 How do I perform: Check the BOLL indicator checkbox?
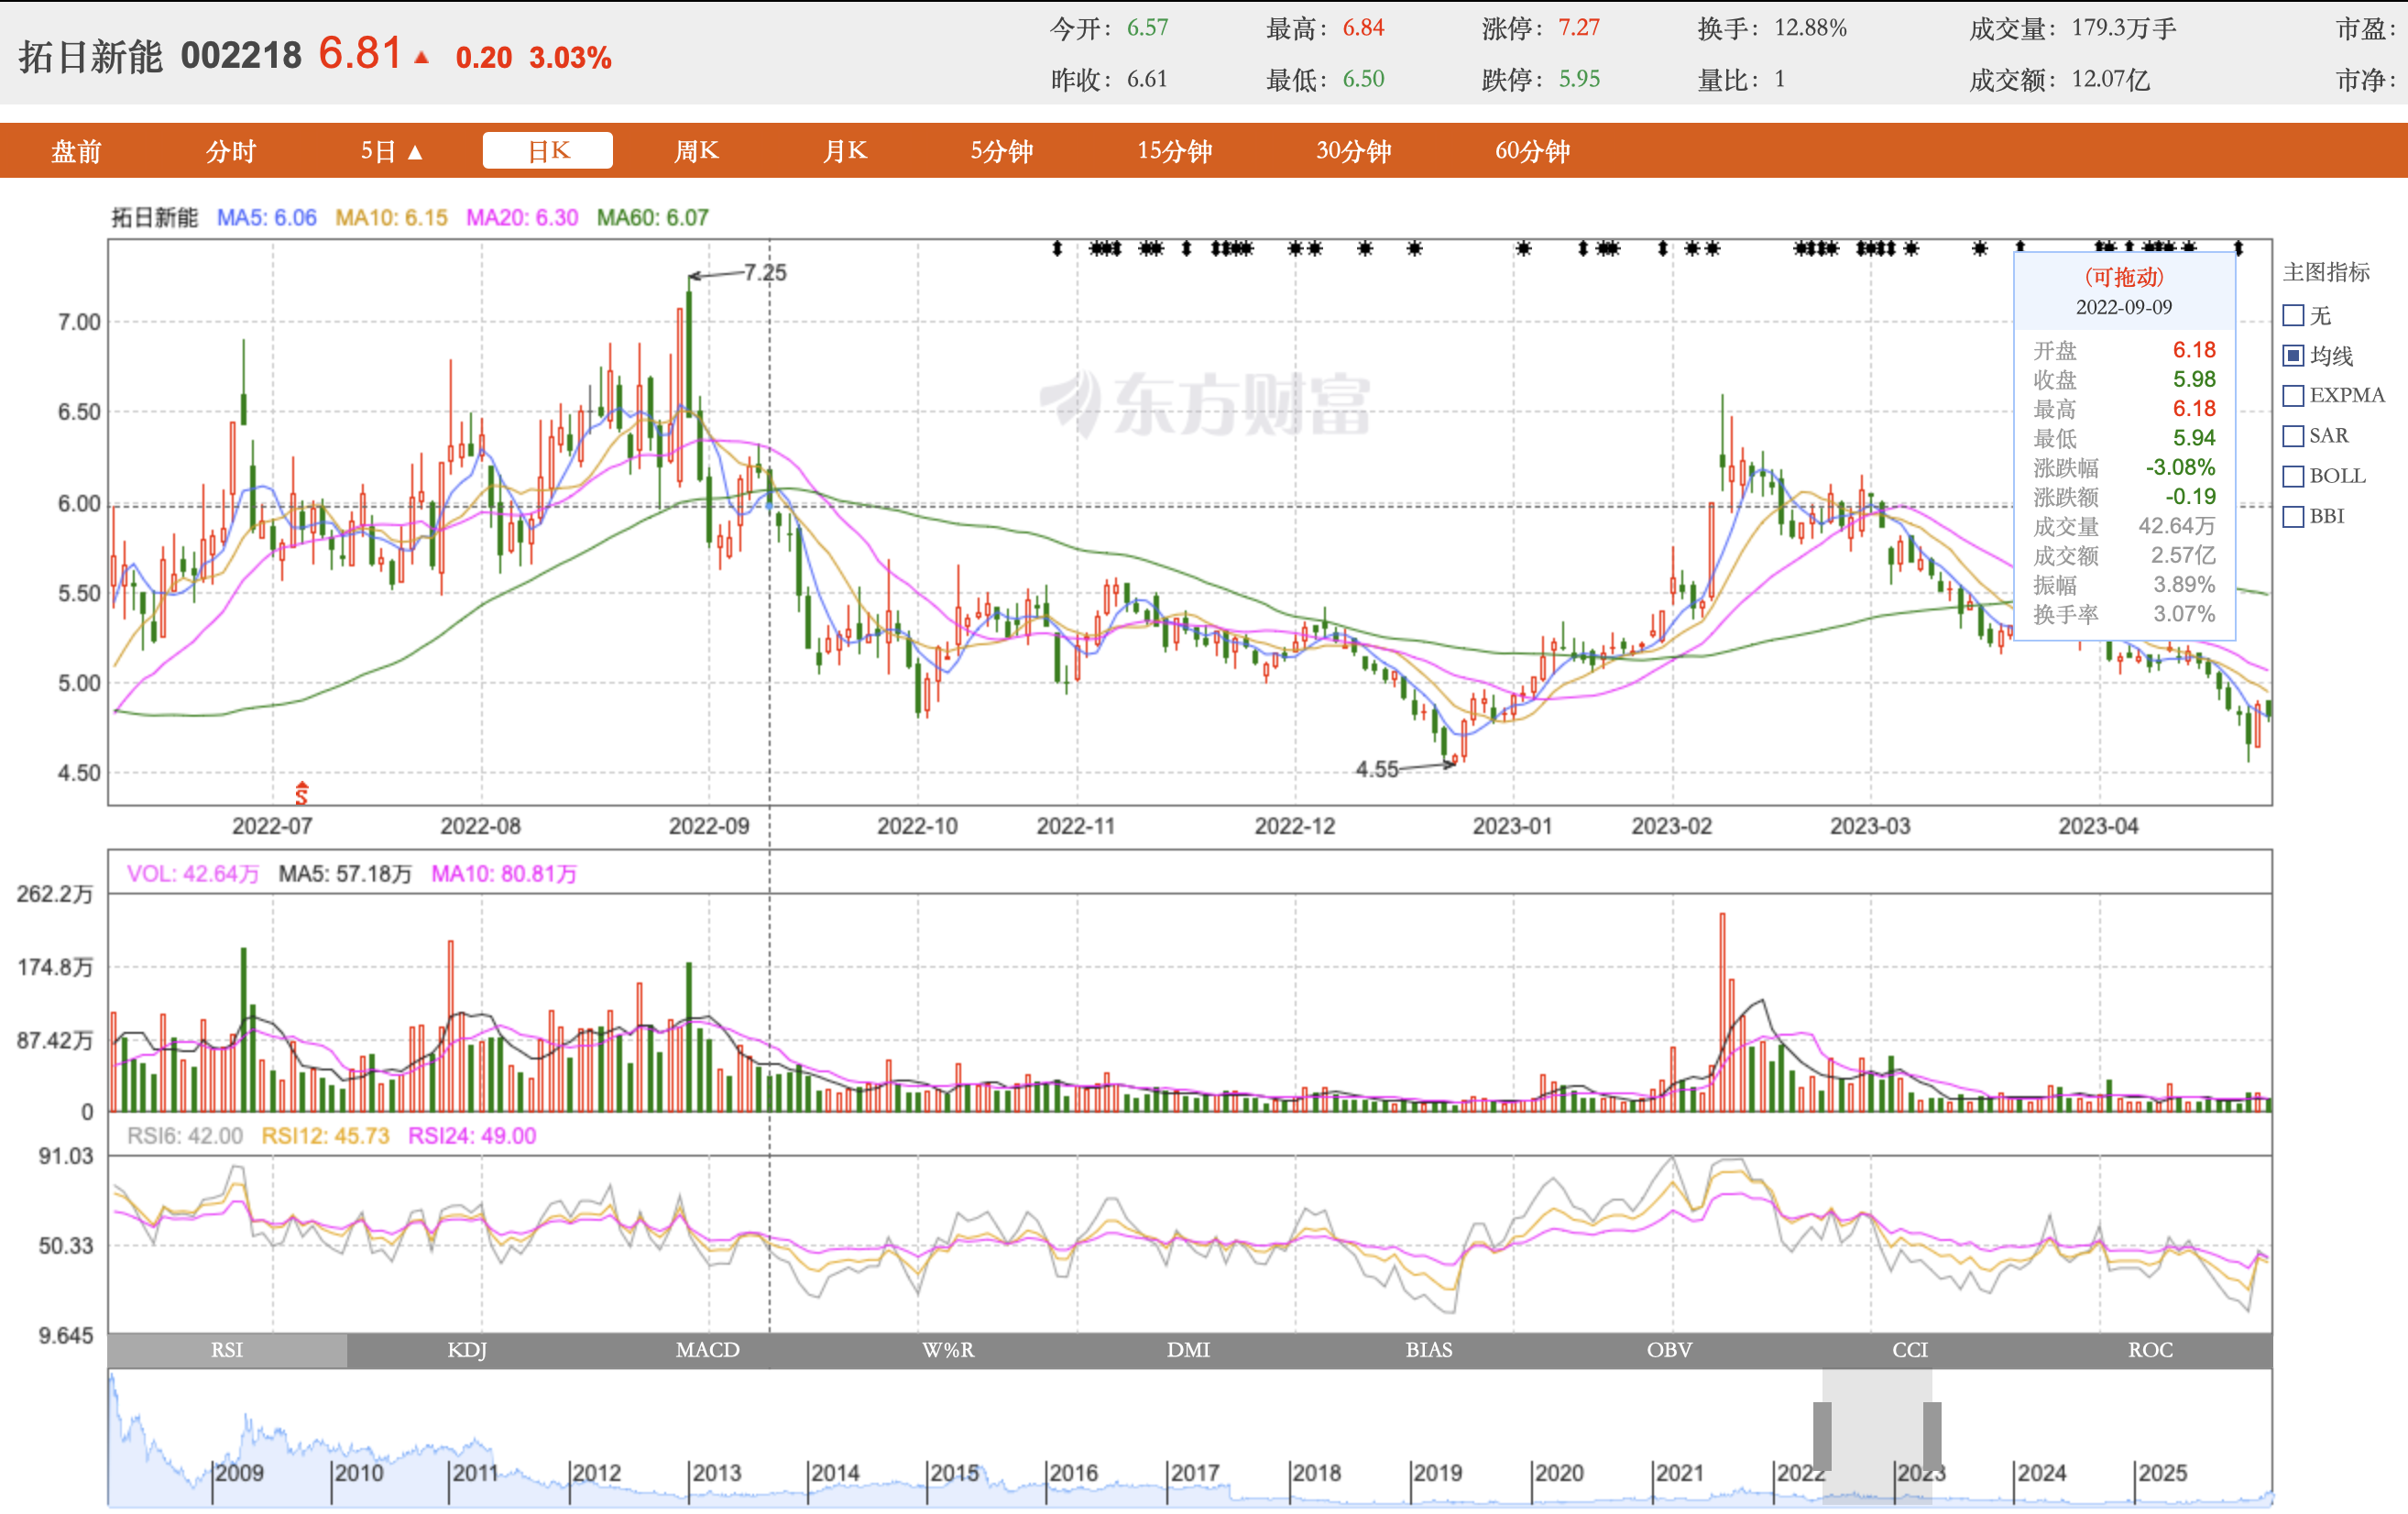(2294, 477)
